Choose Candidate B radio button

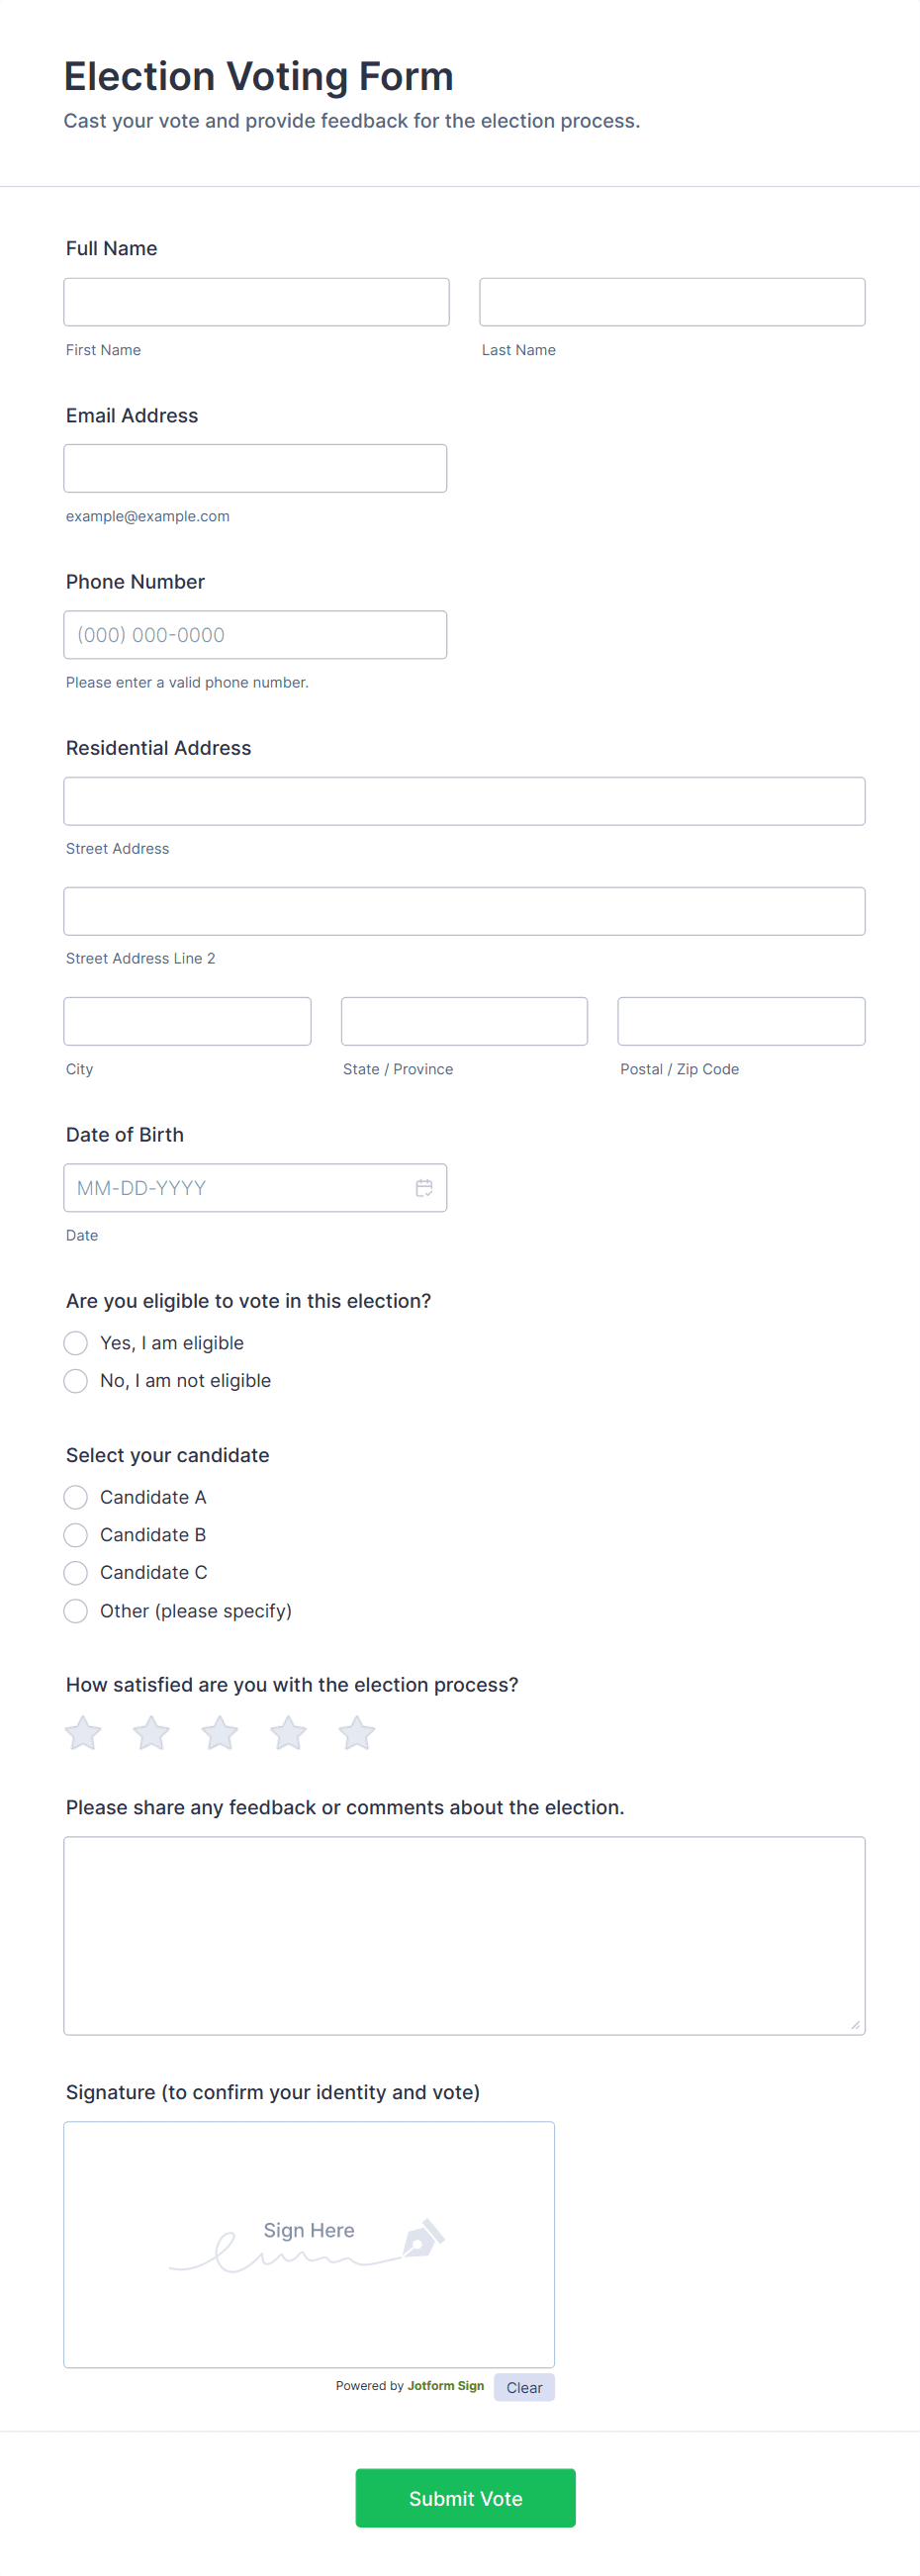point(76,1535)
